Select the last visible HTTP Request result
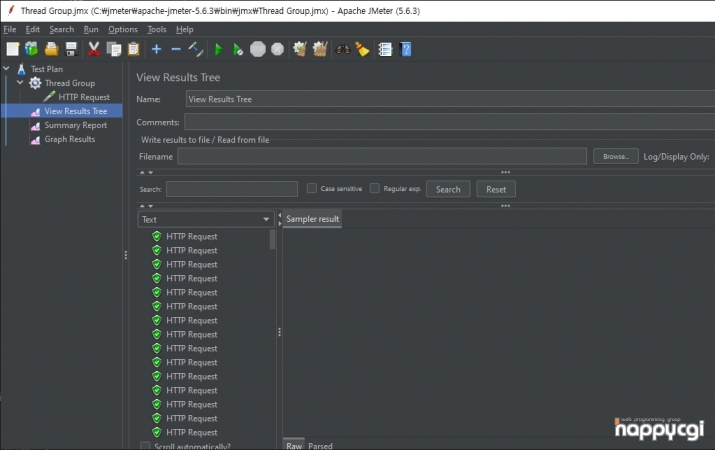 (192, 432)
